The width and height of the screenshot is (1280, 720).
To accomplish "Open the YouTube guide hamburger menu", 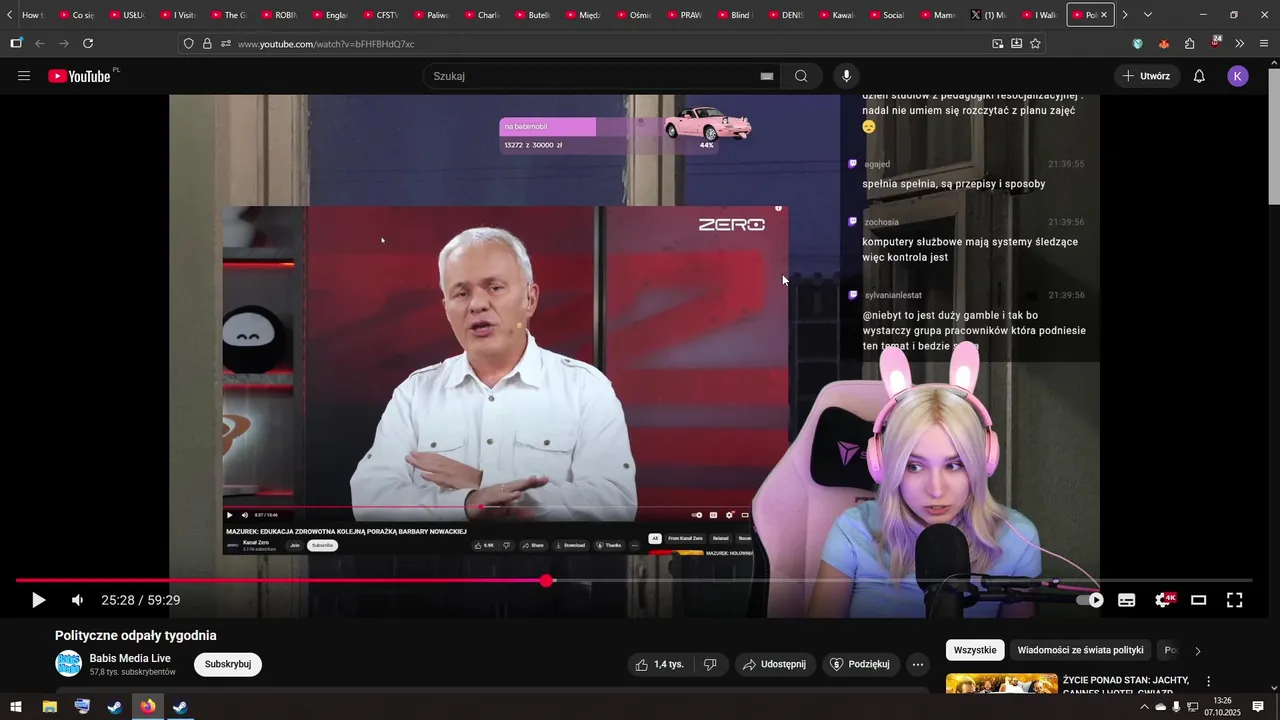I will click(x=24, y=76).
